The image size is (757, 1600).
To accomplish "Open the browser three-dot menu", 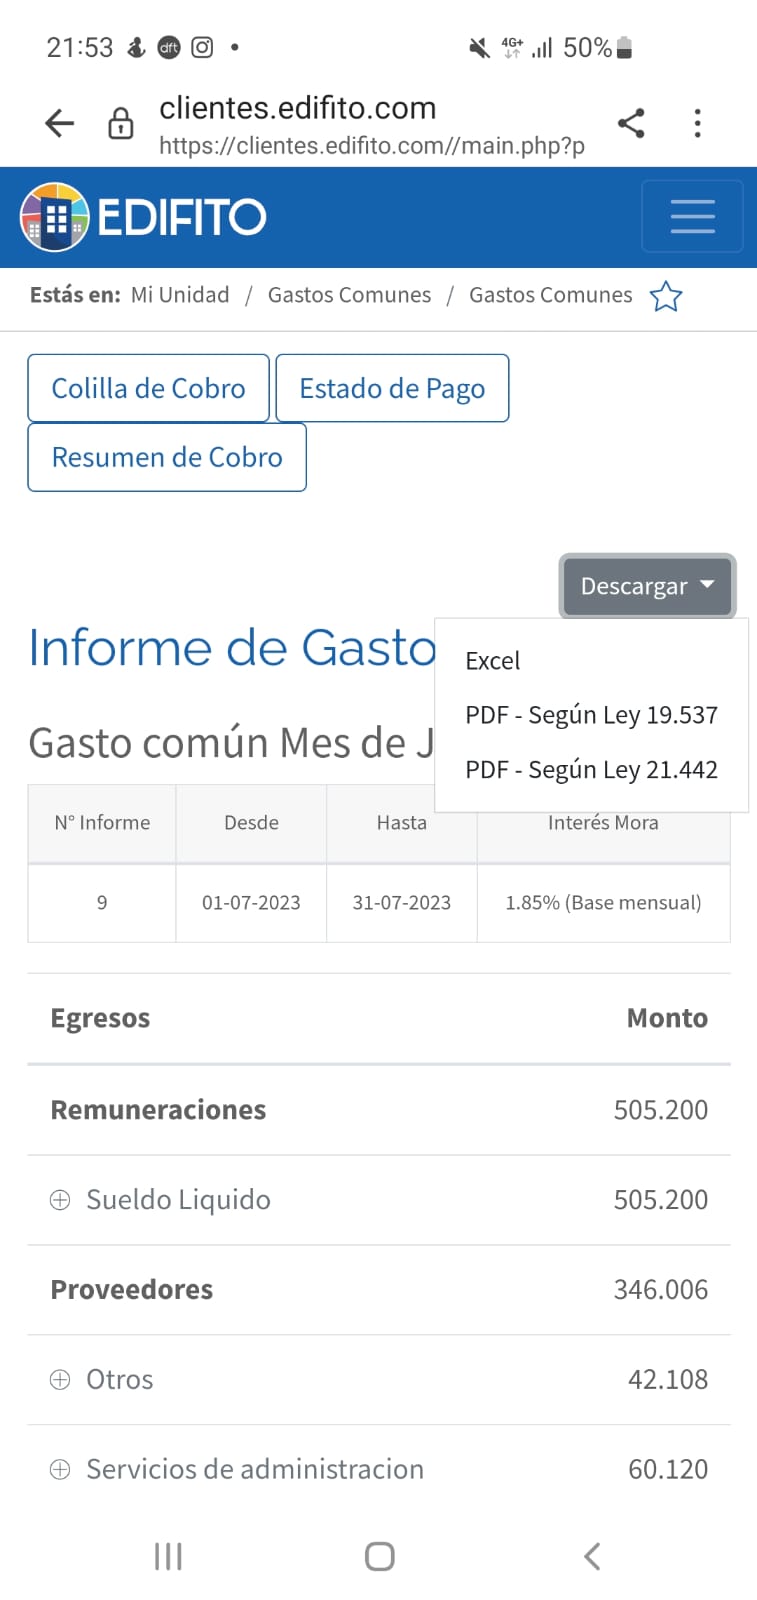I will [x=697, y=123].
